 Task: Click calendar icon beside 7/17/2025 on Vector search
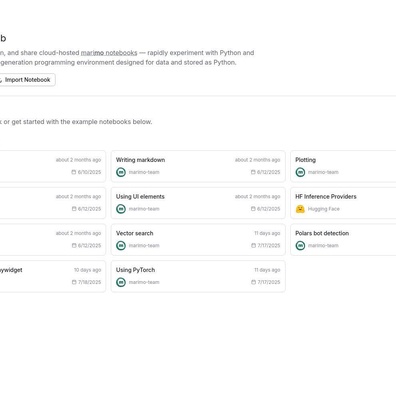[253, 246]
